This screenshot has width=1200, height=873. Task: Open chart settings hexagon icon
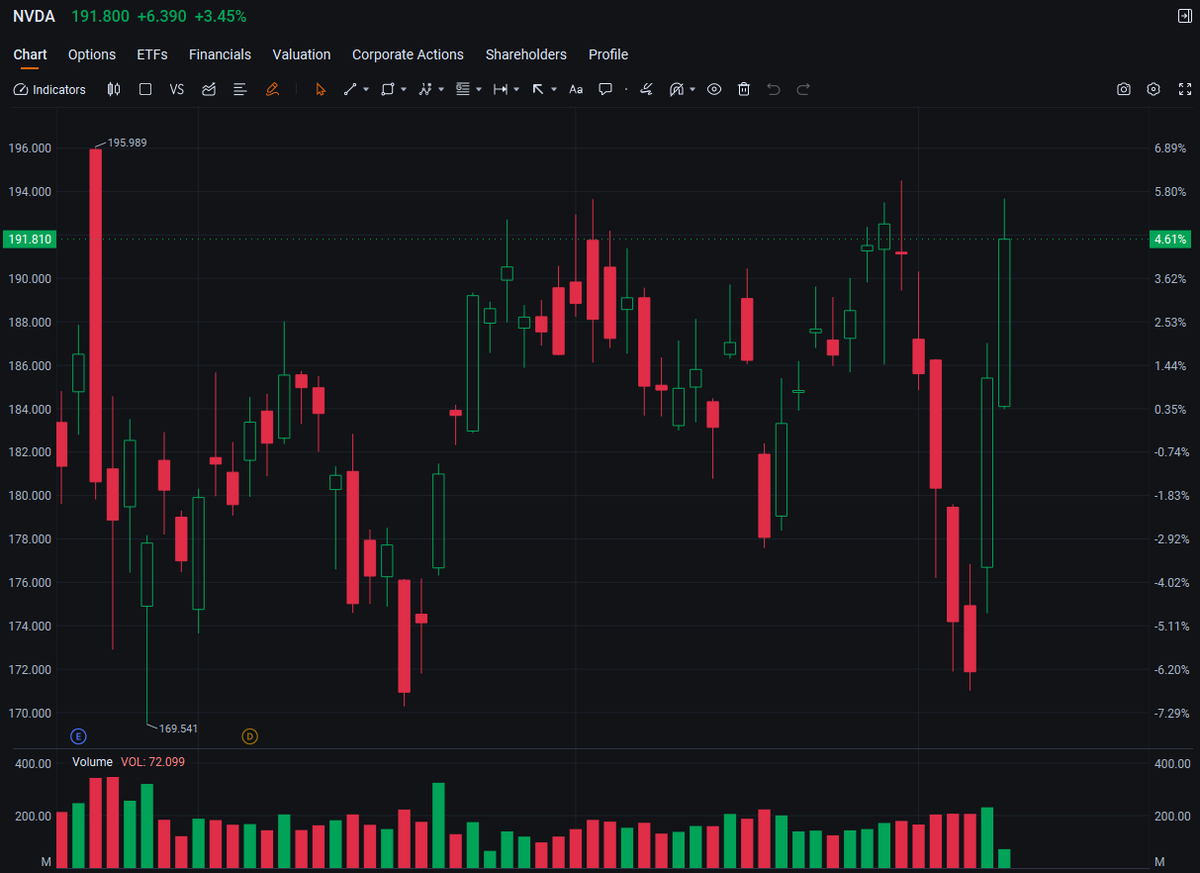(1154, 89)
